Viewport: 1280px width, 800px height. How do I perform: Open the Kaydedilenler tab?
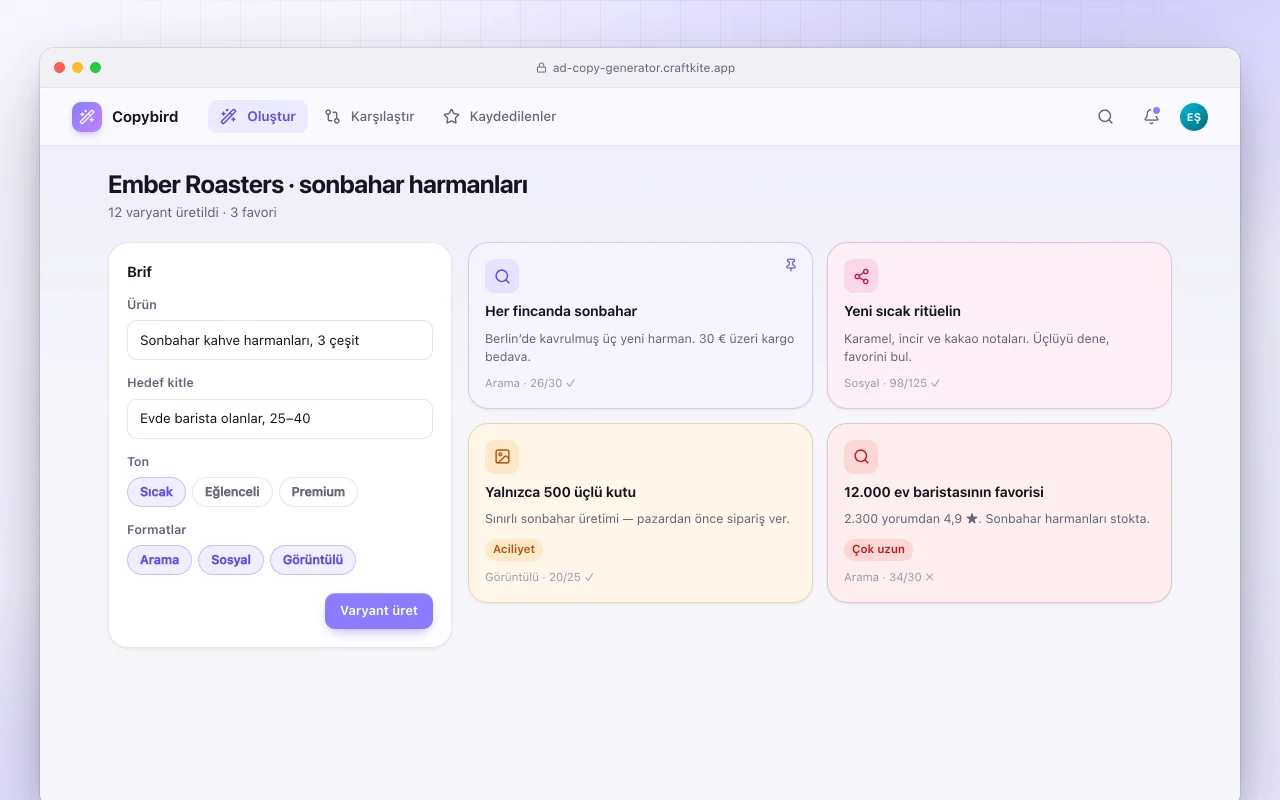coord(499,117)
